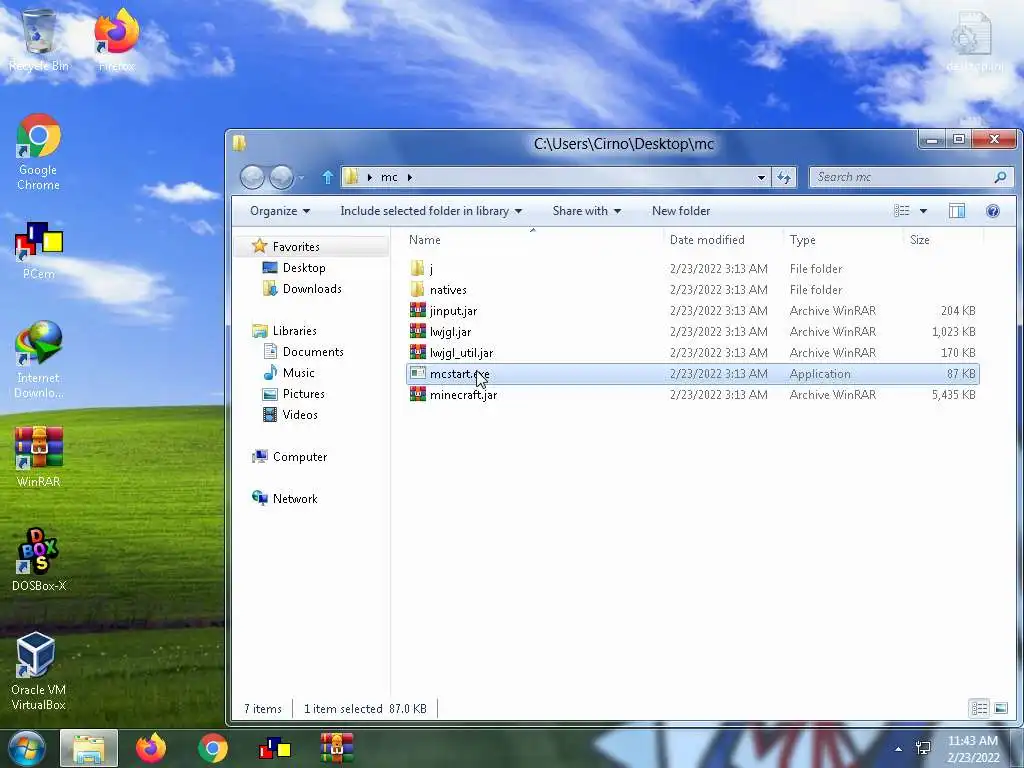This screenshot has width=1024, height=768.
Task: Open the view options dropdown arrow
Action: click(923, 211)
